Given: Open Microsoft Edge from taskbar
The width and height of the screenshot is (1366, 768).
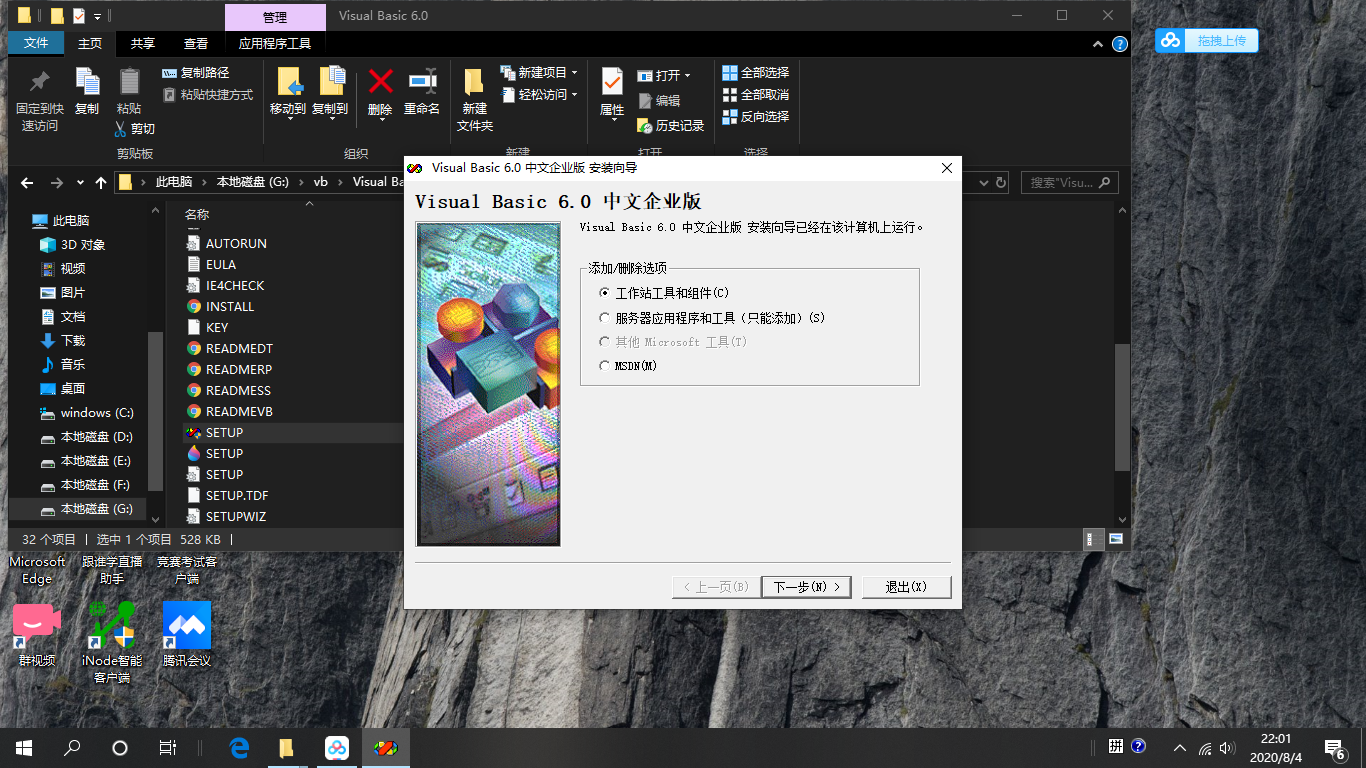Looking at the screenshot, I should click(239, 748).
